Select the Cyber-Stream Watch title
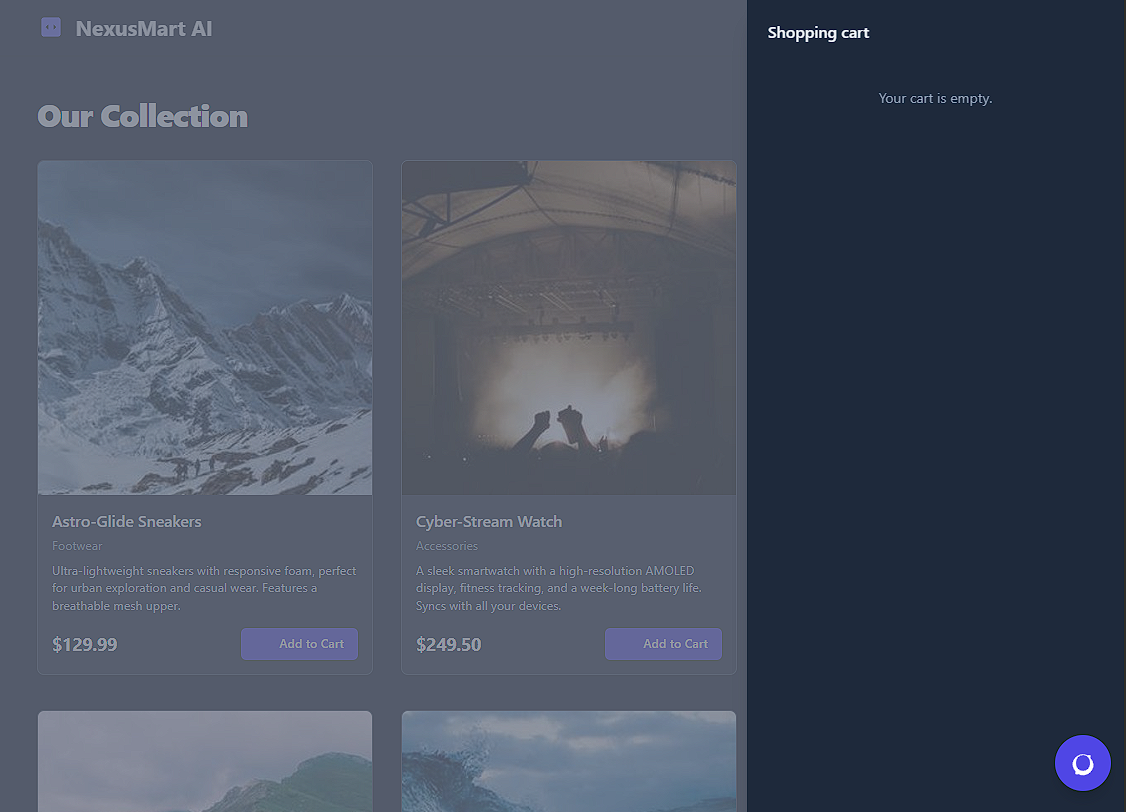1126x812 pixels. [x=489, y=521]
